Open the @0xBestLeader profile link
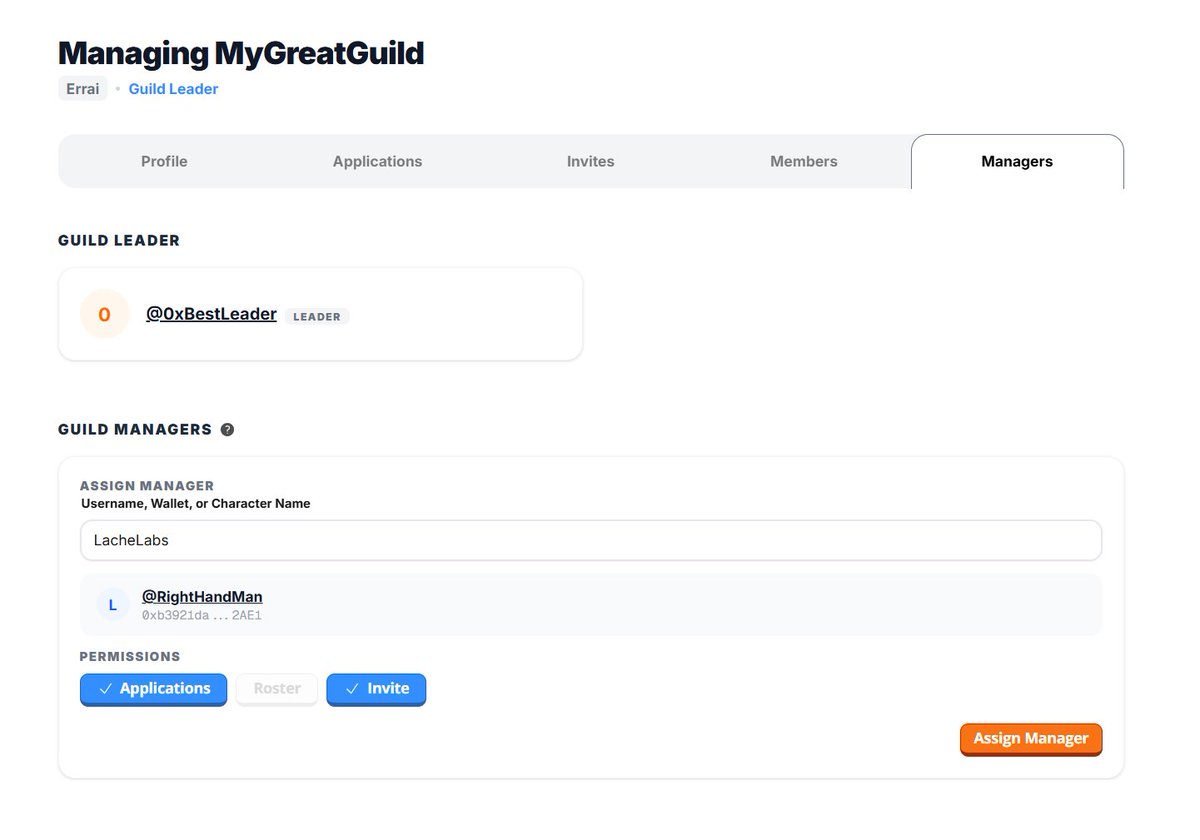Viewport: 1200px width, 840px height. coord(211,314)
